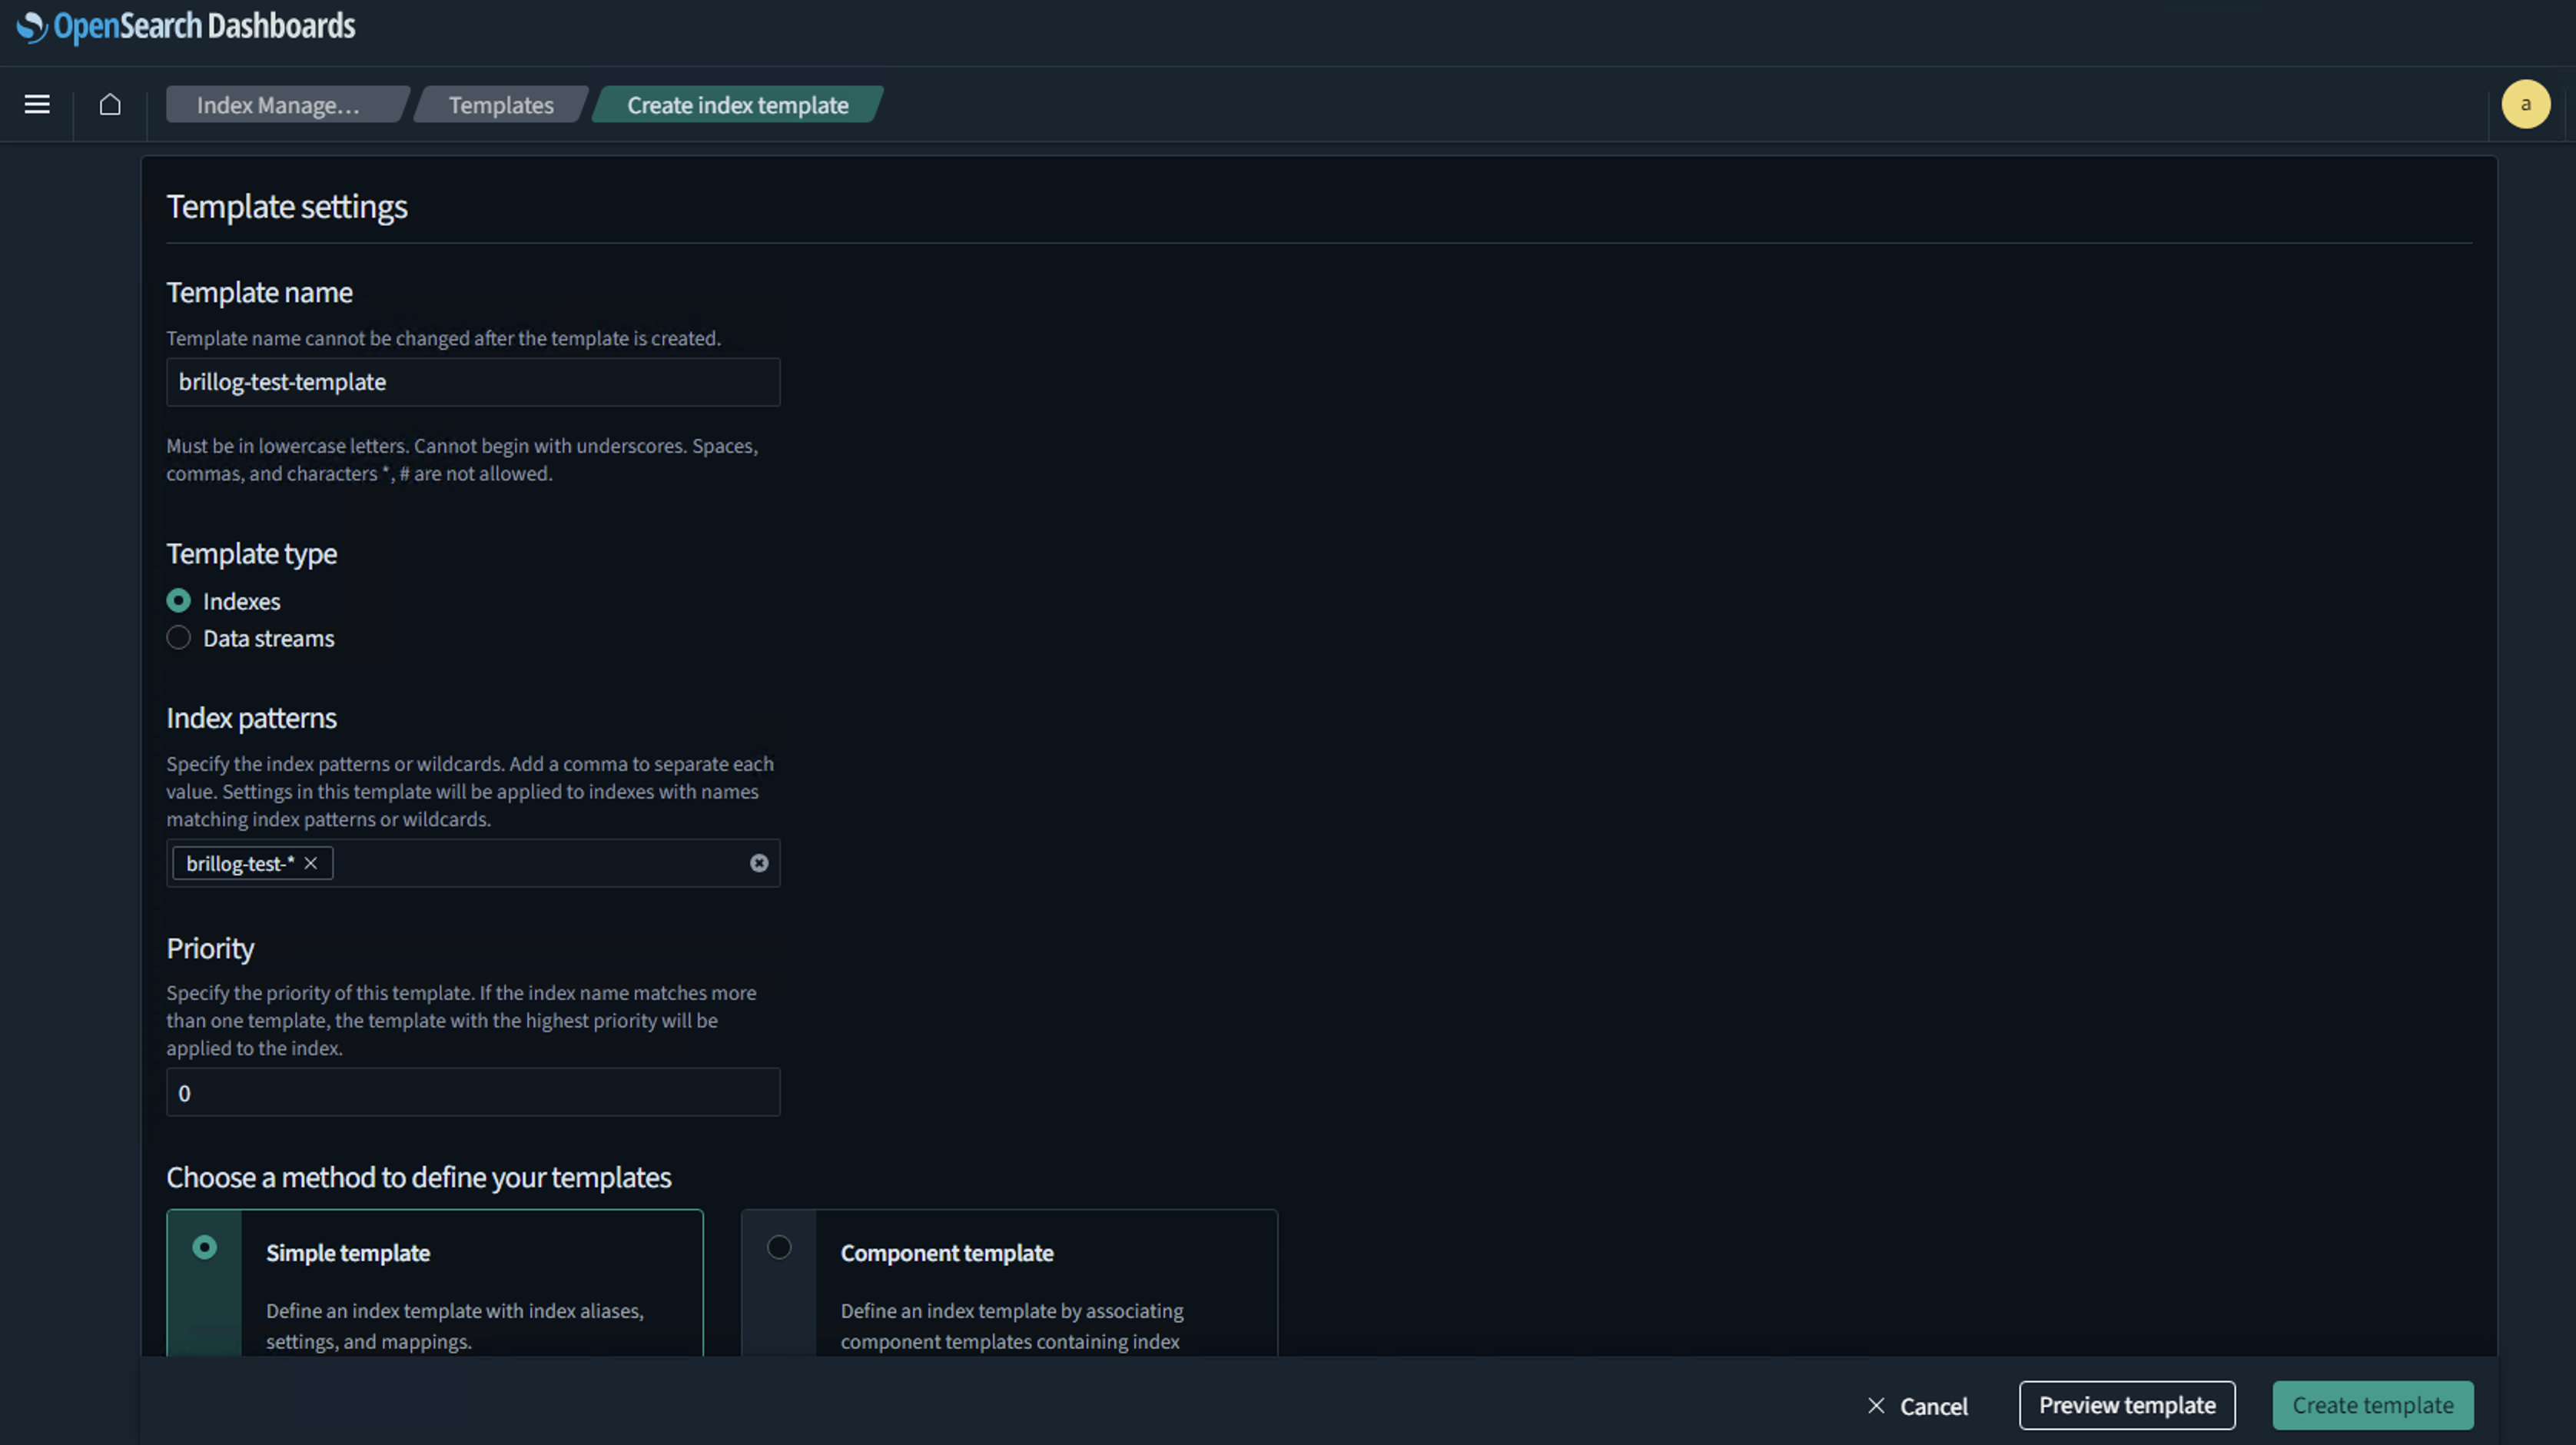Switch to the Templates breadcrumb tab
The width and height of the screenshot is (2576, 1445).
tap(501, 104)
